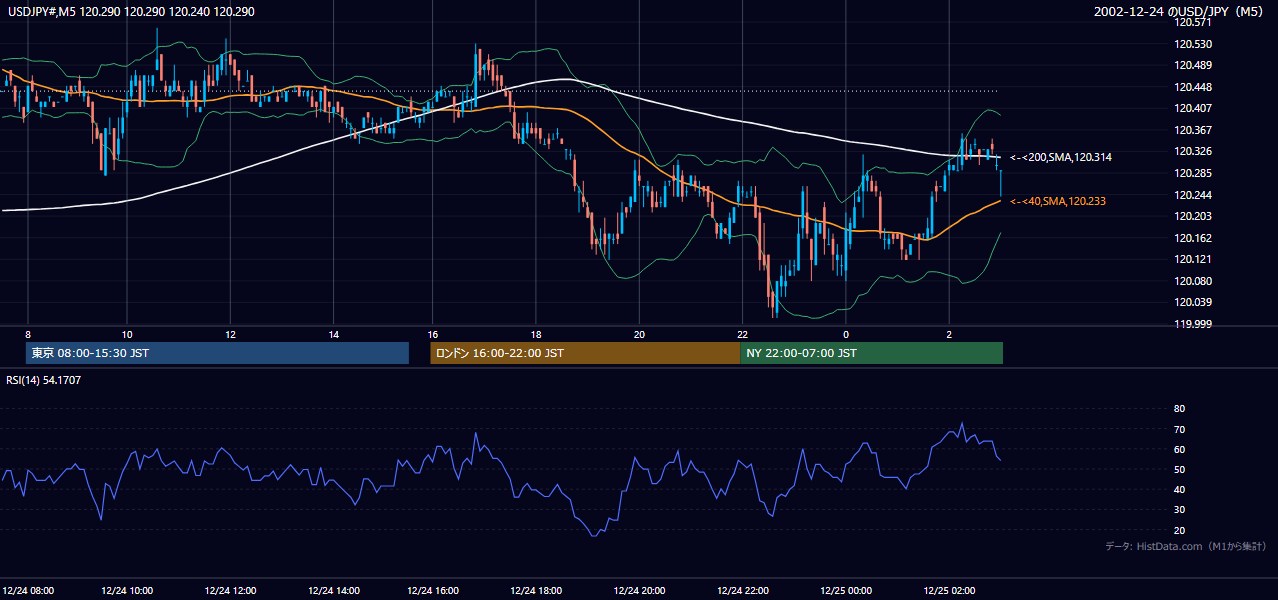Click price axis label 120.244
Viewport: 1278px width, 600px height.
point(1195,195)
